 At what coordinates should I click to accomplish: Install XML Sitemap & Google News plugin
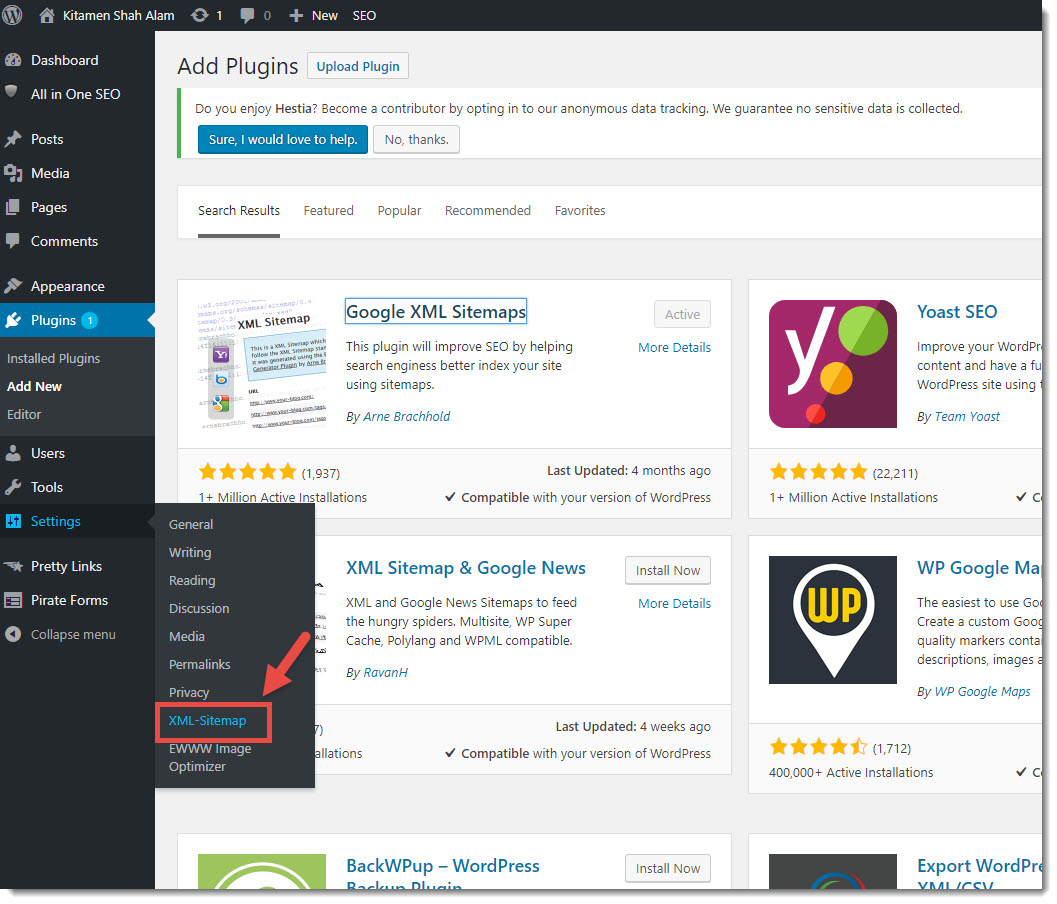click(x=667, y=570)
